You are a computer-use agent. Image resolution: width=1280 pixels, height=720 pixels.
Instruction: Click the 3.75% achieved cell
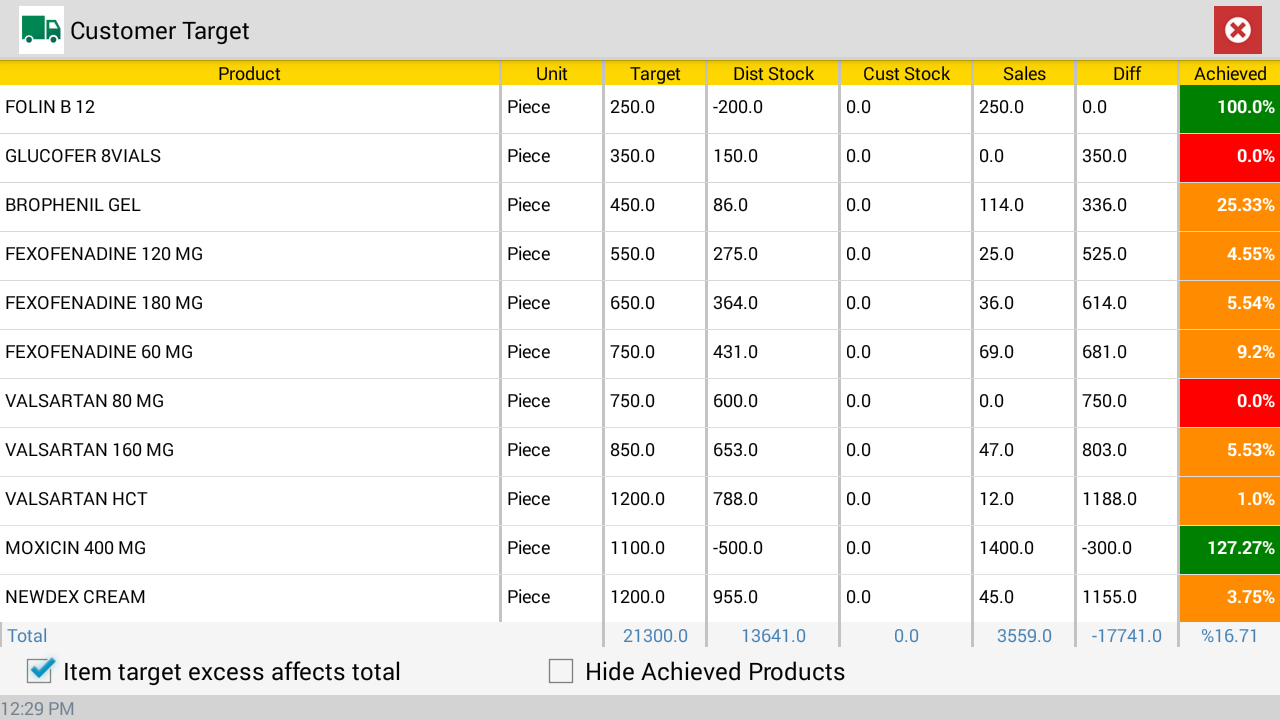pos(1230,599)
